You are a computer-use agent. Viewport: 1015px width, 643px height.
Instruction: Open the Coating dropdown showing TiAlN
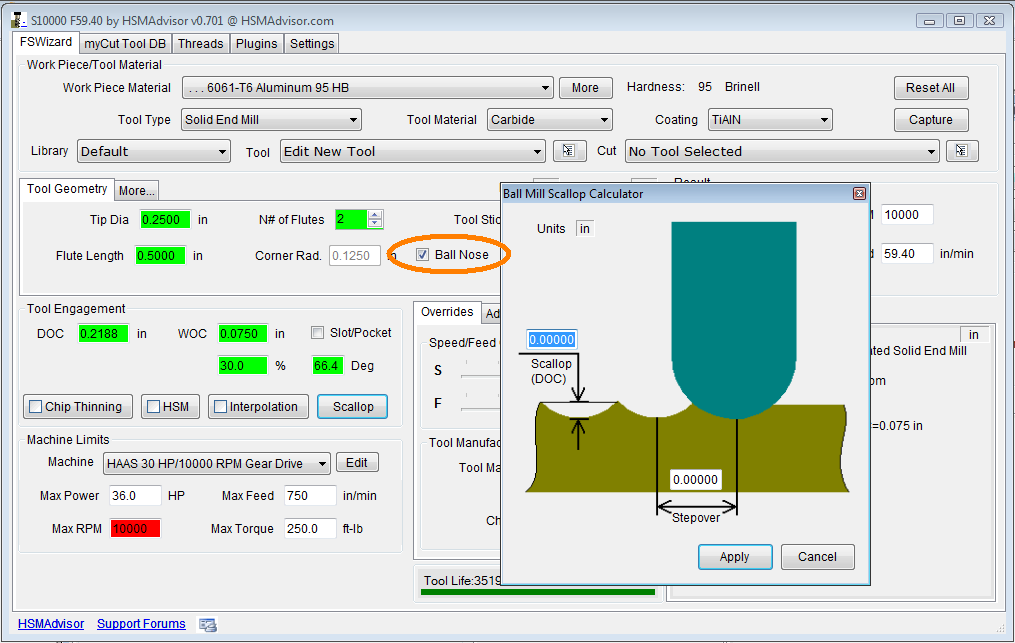coord(770,120)
